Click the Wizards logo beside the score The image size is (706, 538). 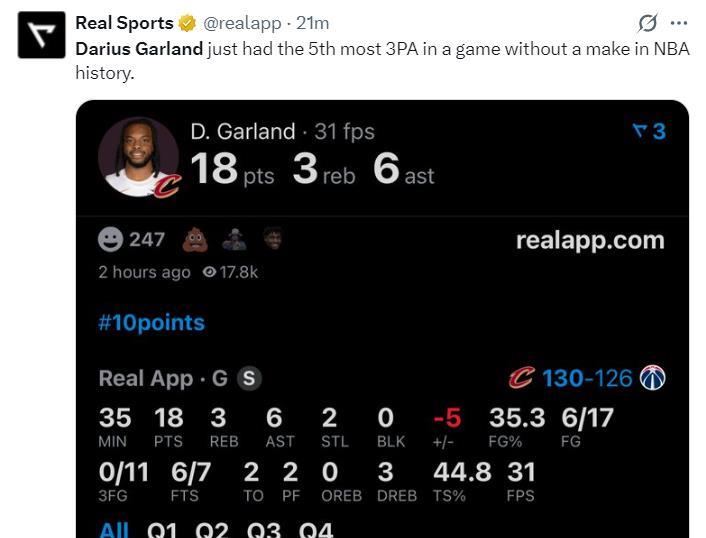(x=652, y=378)
